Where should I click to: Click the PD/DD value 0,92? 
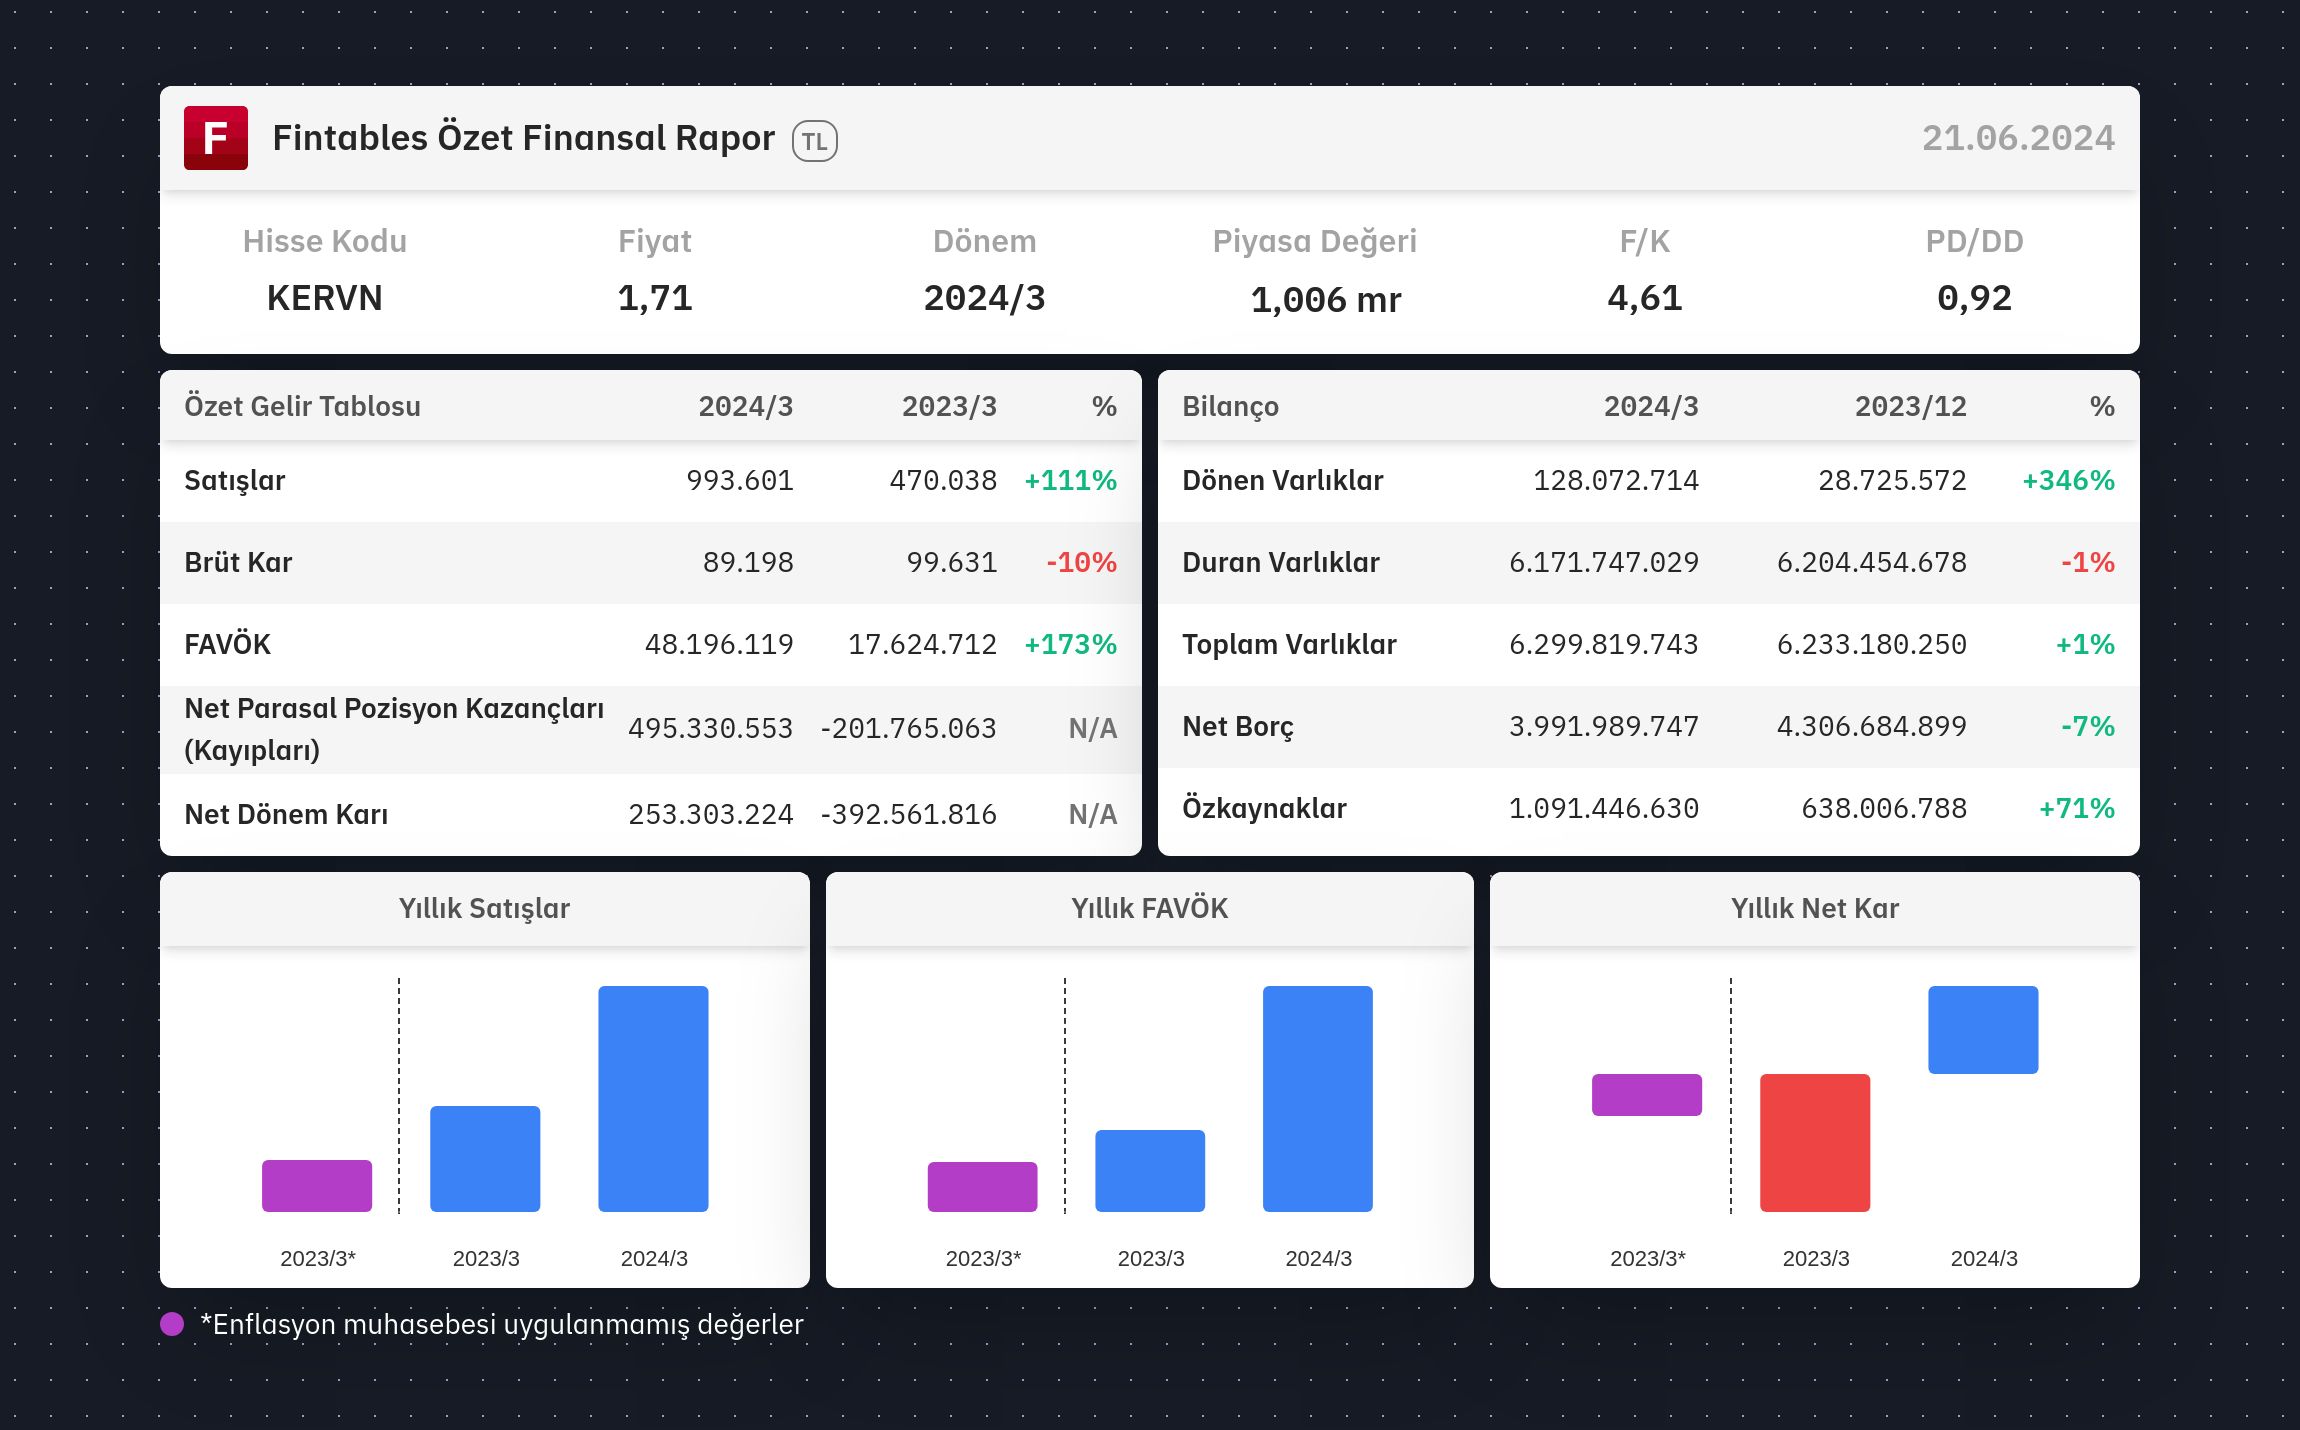pos(1974,298)
